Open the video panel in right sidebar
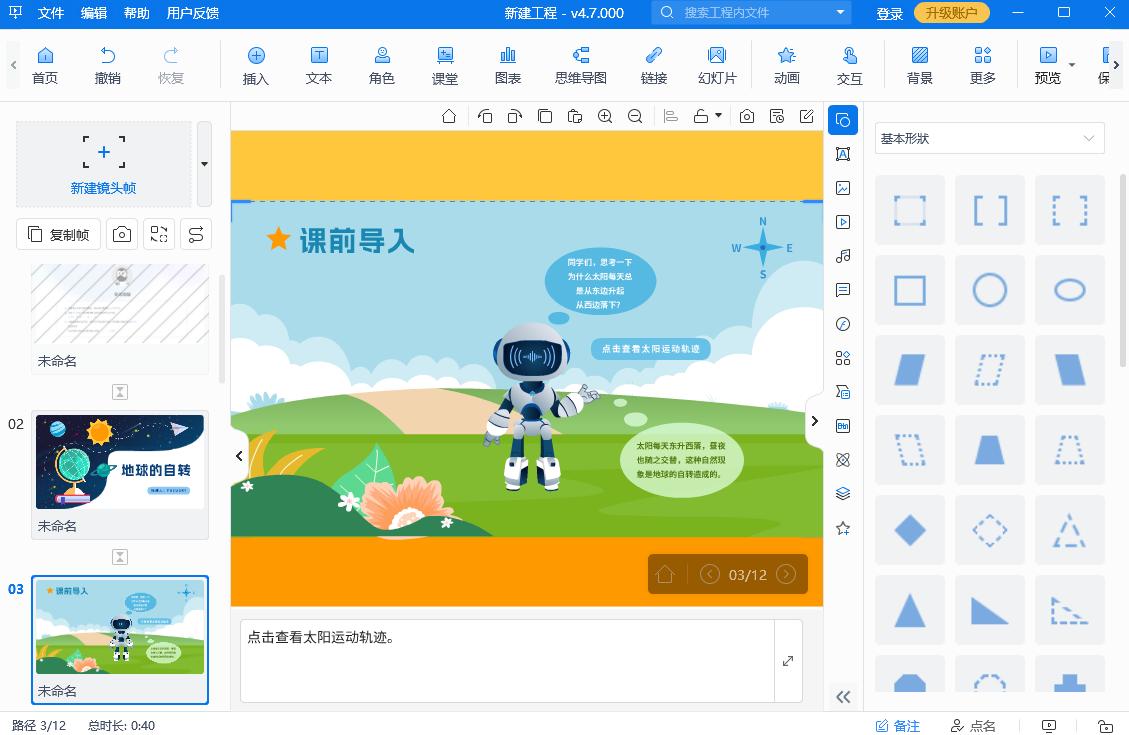This screenshot has height=735, width=1129. click(843, 222)
